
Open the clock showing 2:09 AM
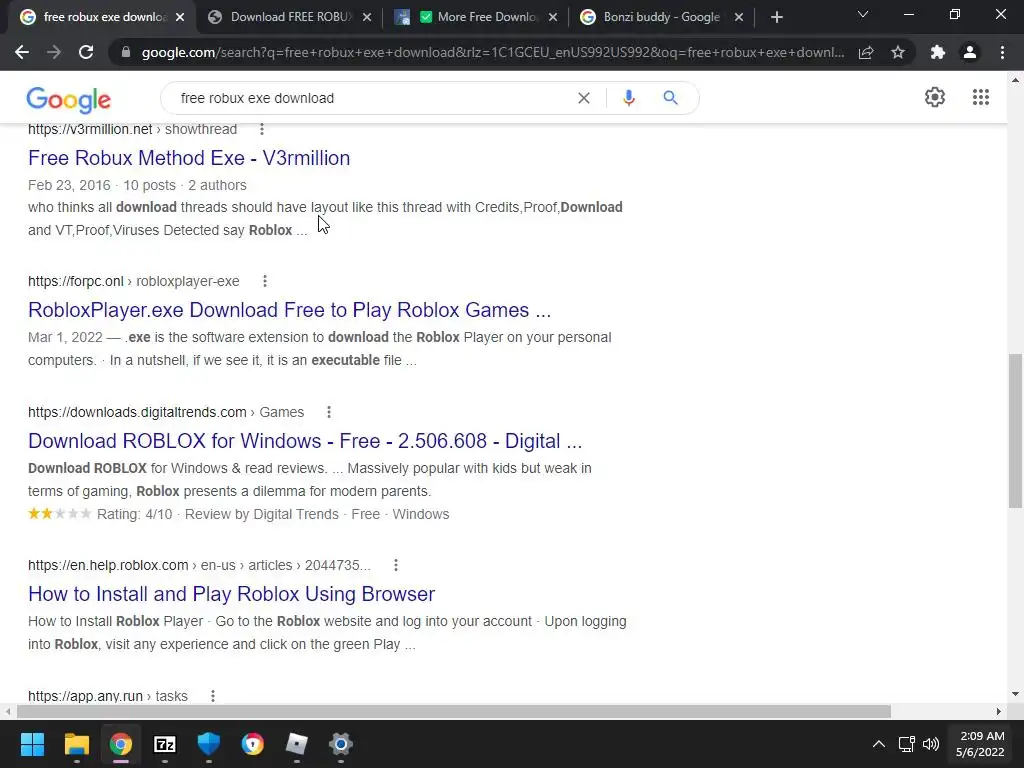(980, 744)
